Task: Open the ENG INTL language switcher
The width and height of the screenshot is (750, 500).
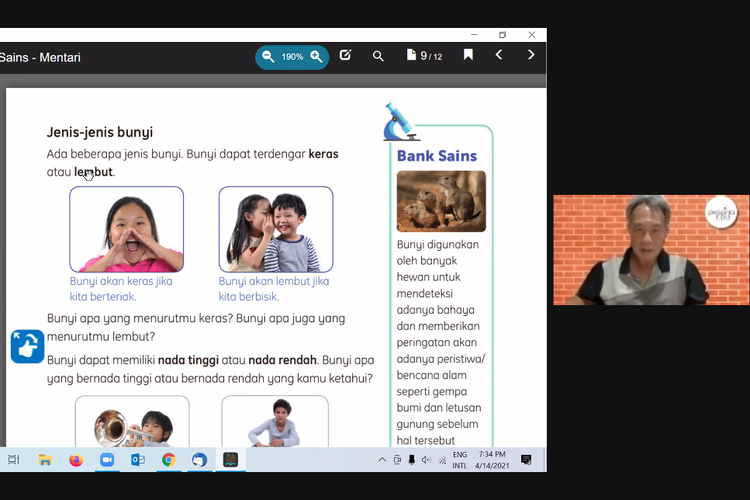Action: point(459,460)
